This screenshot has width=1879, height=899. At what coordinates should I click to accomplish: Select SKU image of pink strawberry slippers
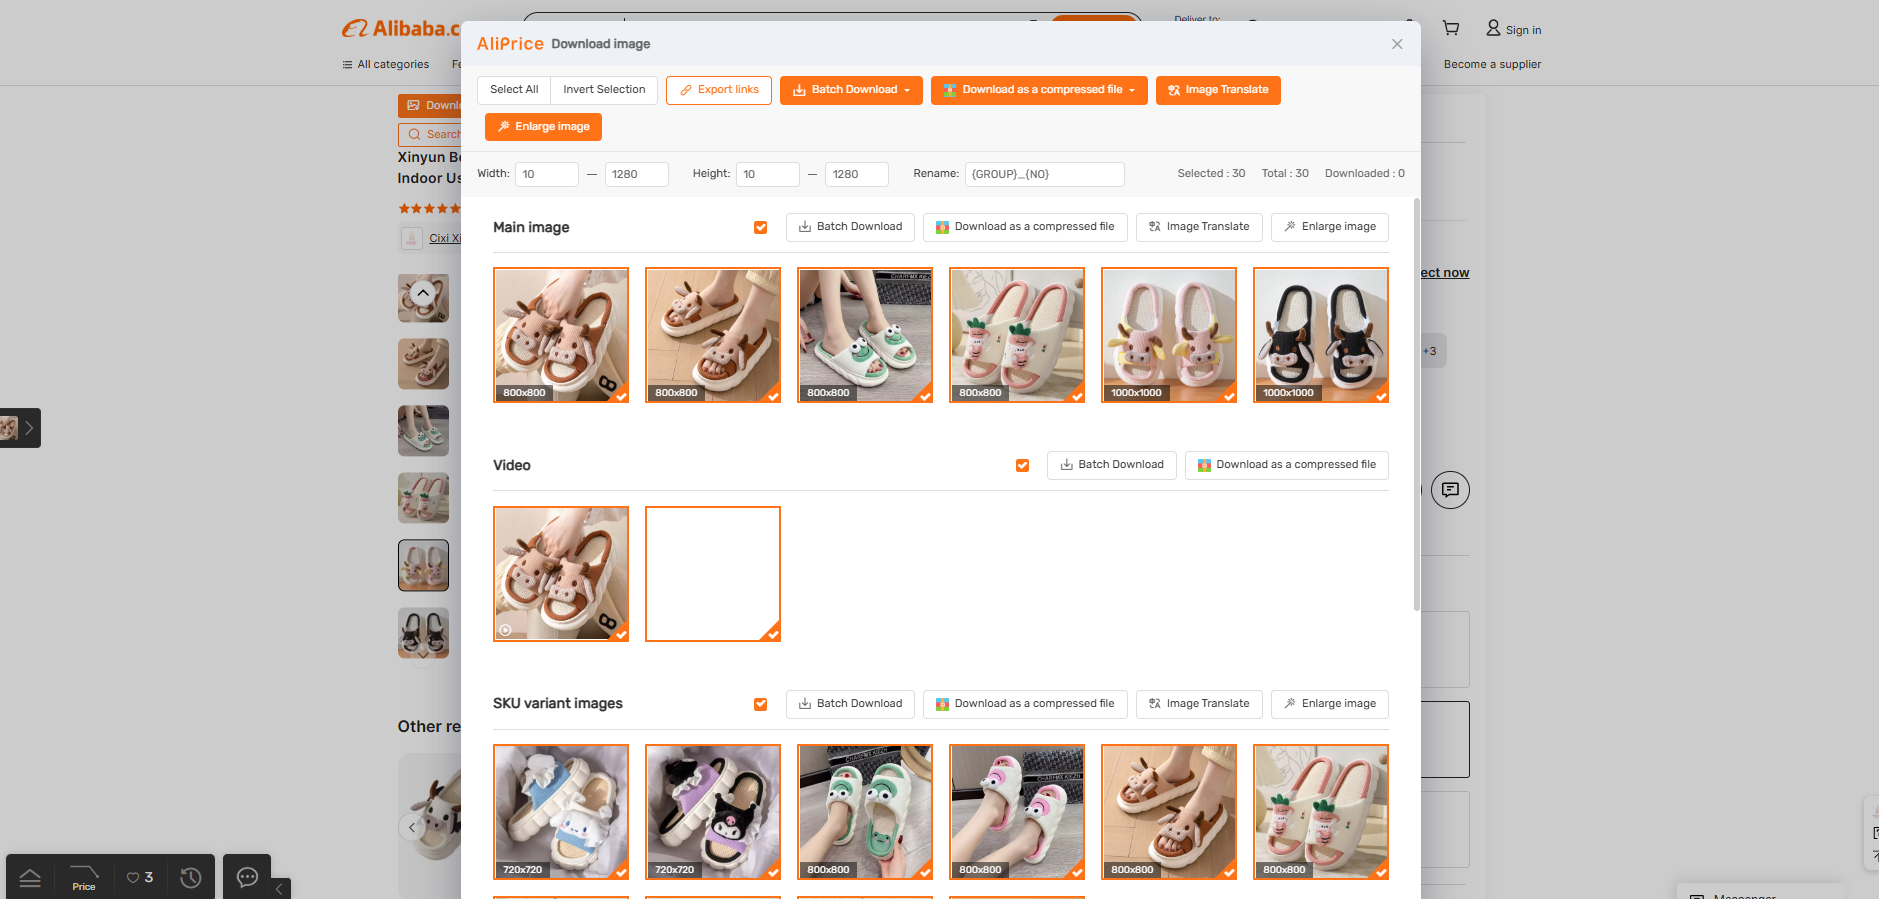point(1321,812)
